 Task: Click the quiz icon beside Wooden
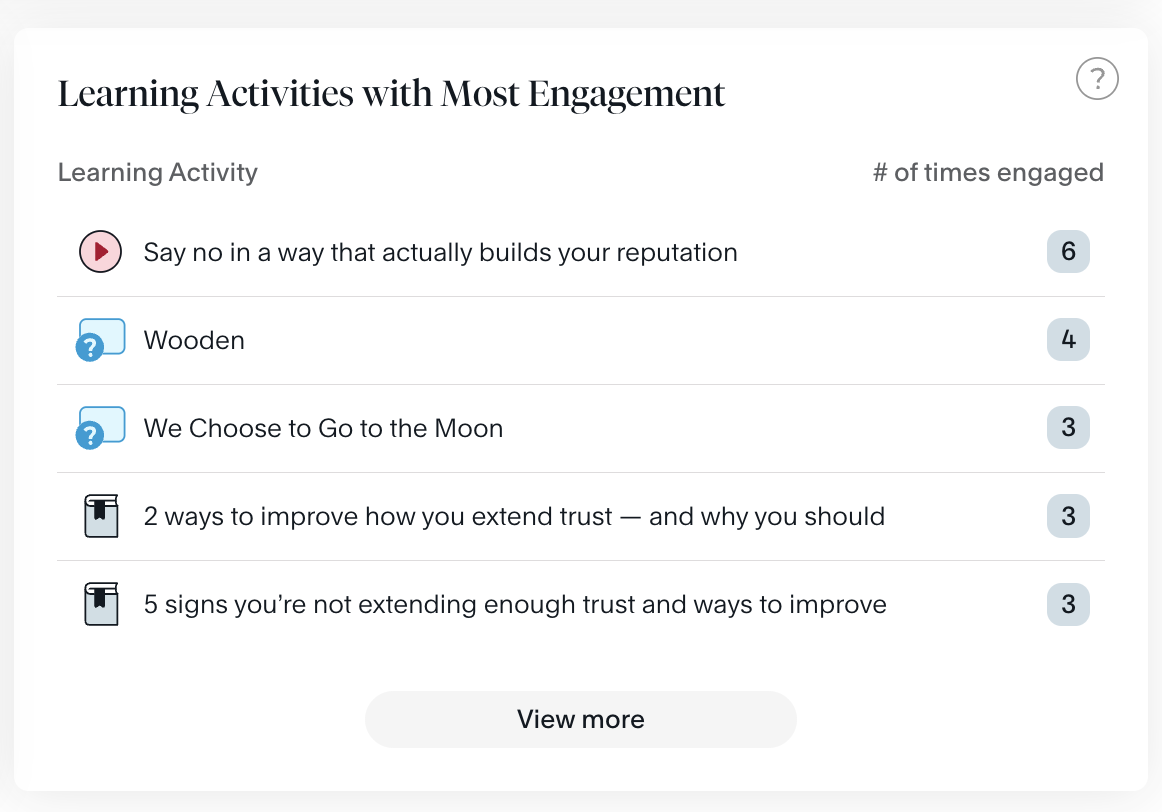click(x=101, y=340)
